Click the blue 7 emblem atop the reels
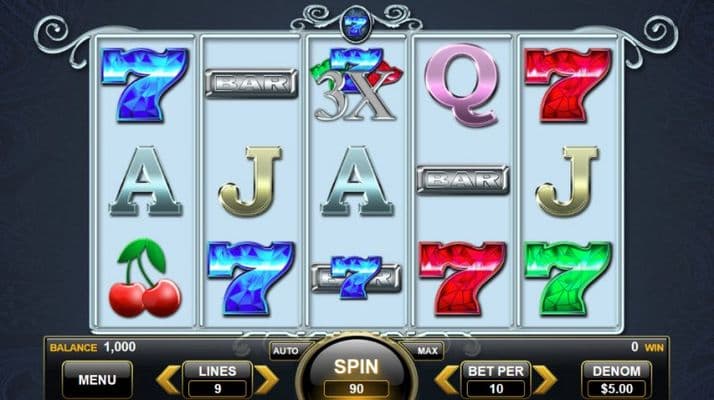714x400 pixels. [x=356, y=25]
